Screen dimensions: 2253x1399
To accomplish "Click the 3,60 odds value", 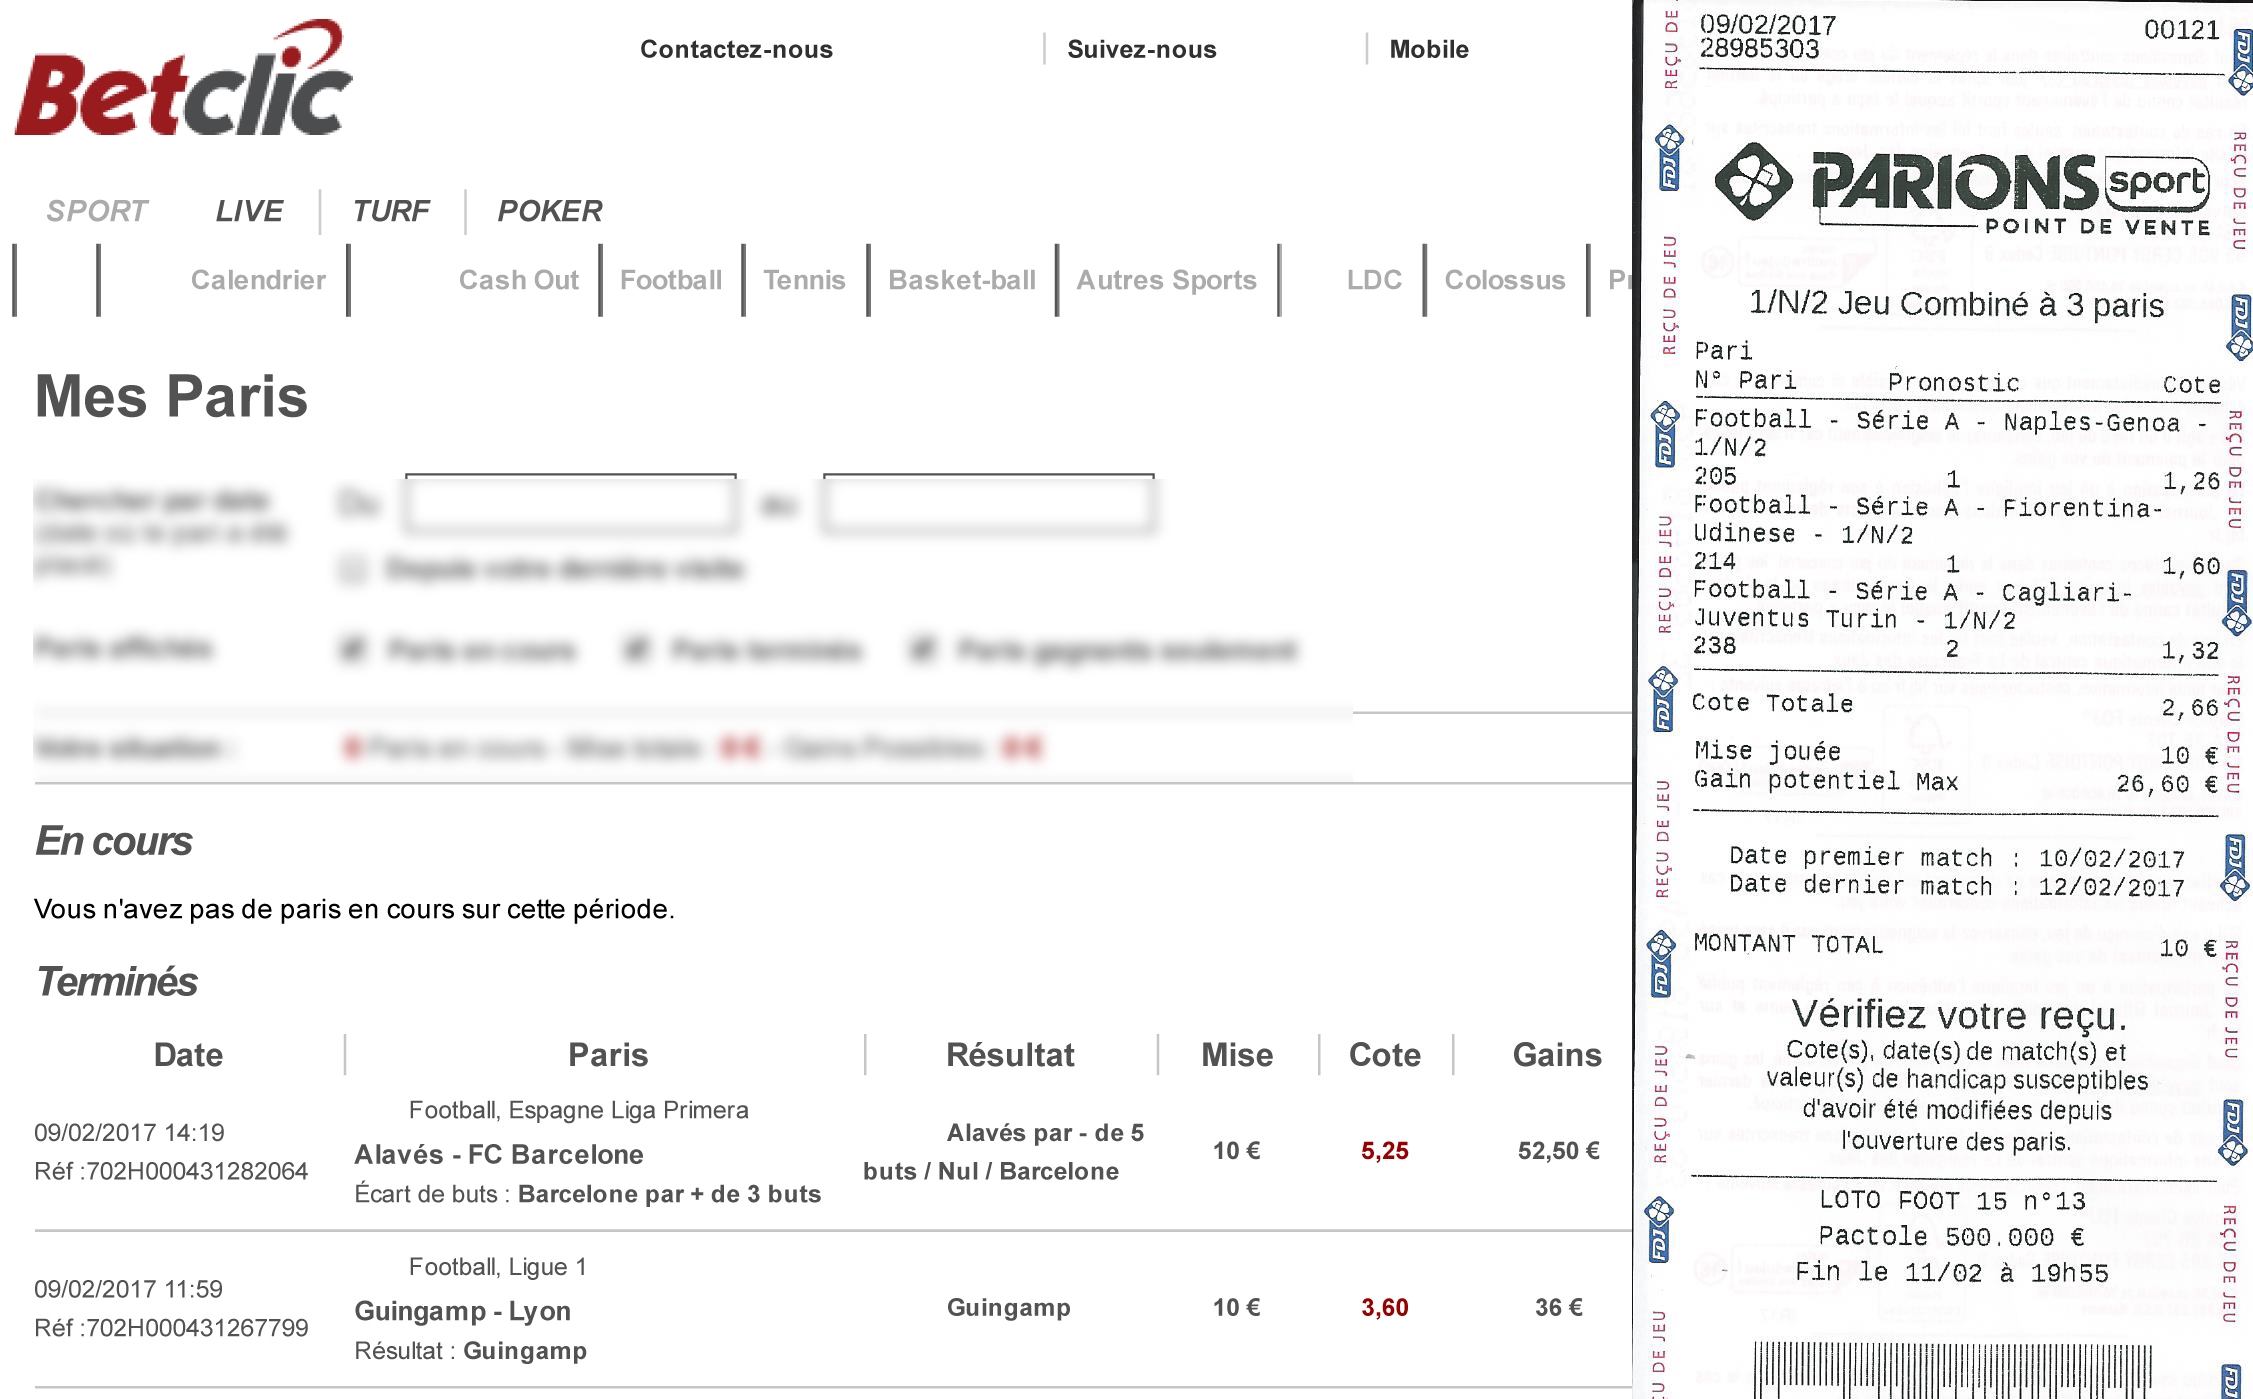I will pyautogui.click(x=1384, y=1308).
